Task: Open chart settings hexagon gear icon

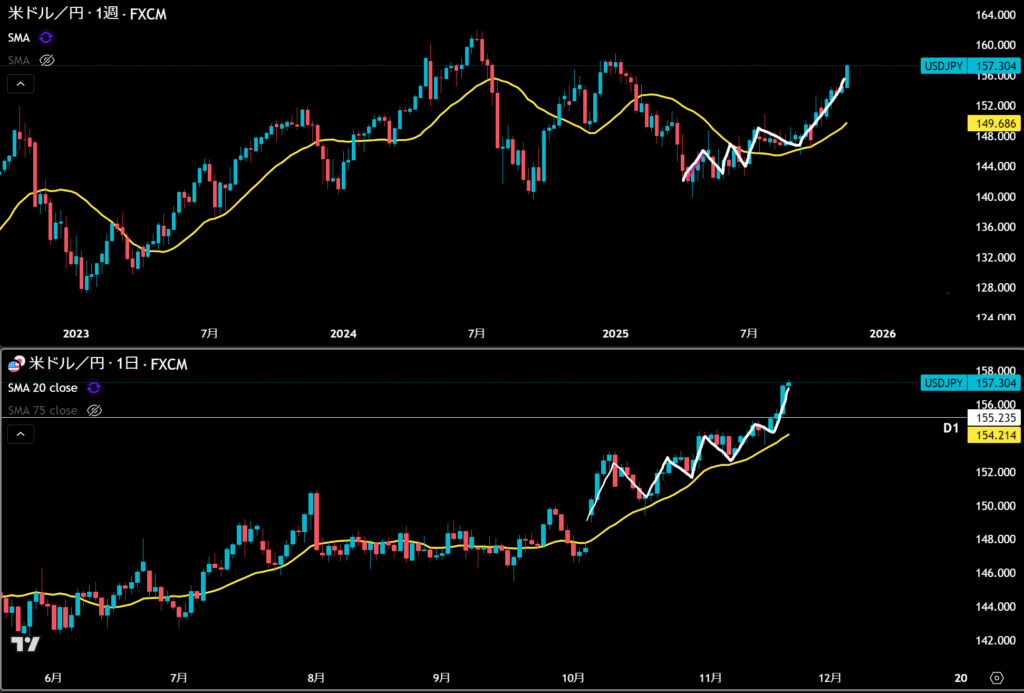Action: (996, 677)
